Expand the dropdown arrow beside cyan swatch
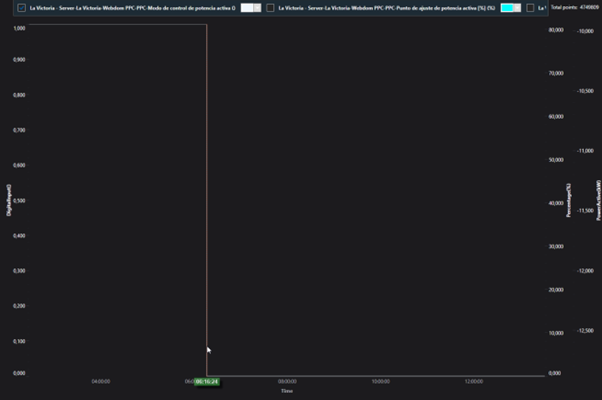 tap(519, 8)
